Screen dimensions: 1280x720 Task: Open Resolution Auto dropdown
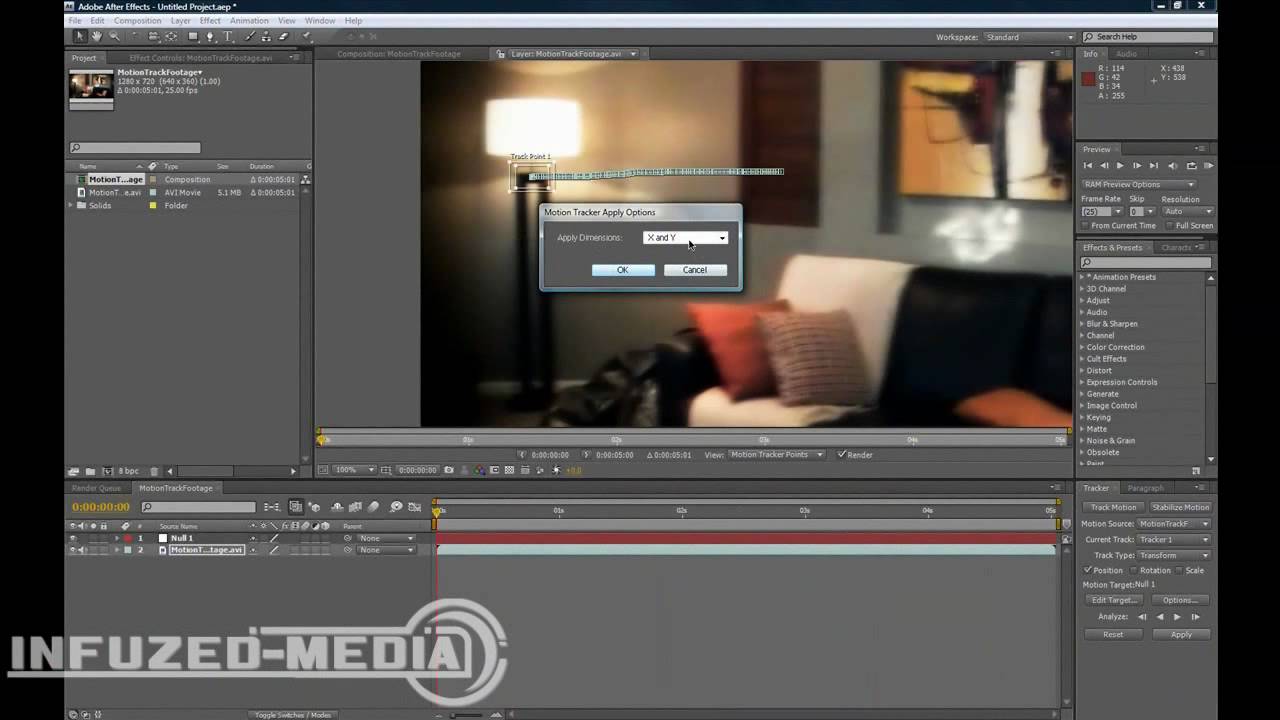click(1188, 211)
